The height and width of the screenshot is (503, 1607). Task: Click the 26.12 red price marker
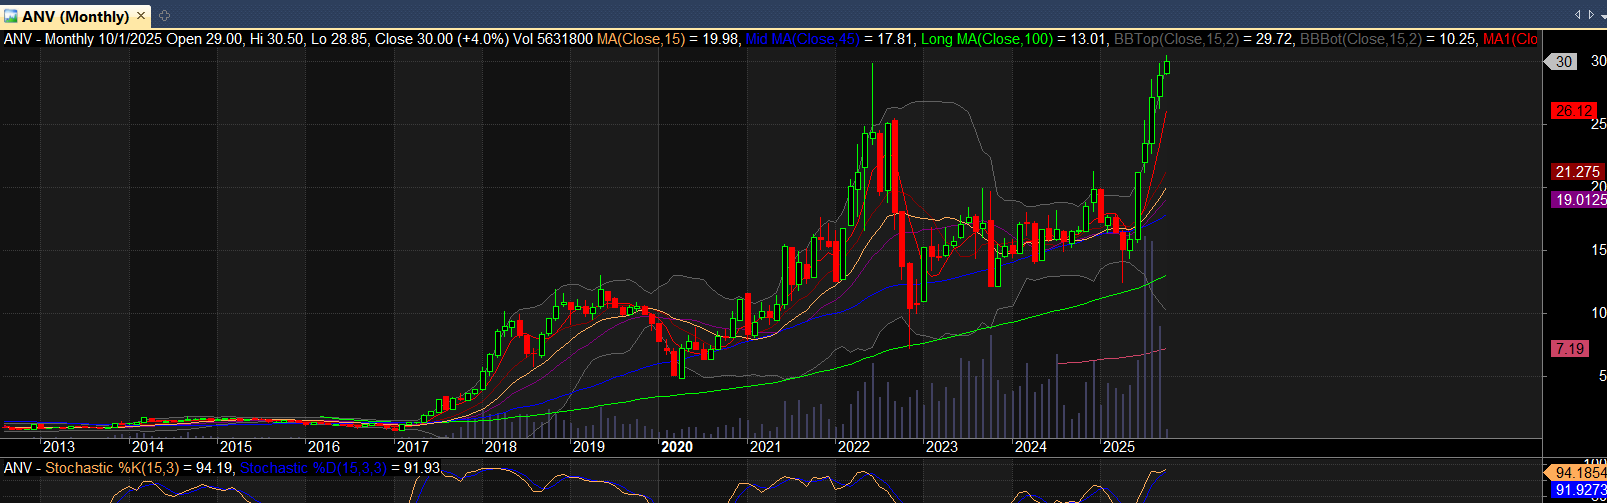[1573, 111]
